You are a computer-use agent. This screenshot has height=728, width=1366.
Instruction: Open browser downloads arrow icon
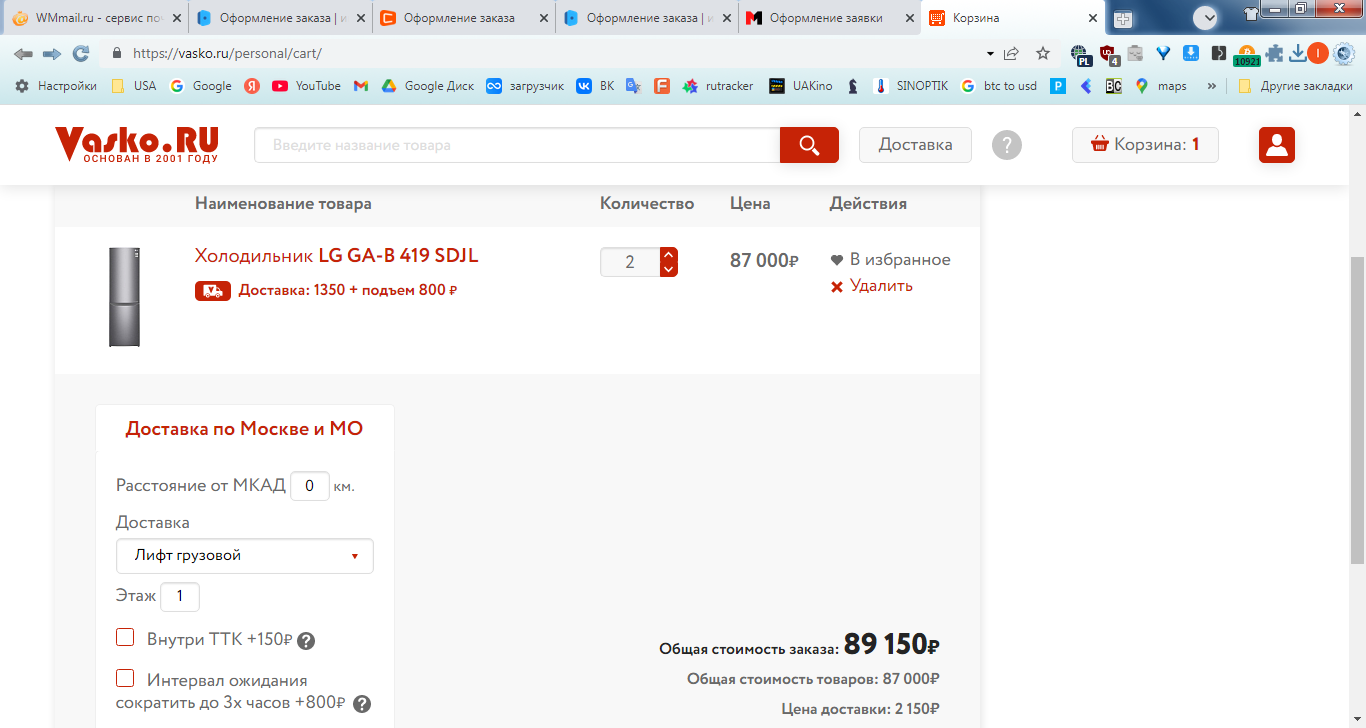click(1298, 53)
